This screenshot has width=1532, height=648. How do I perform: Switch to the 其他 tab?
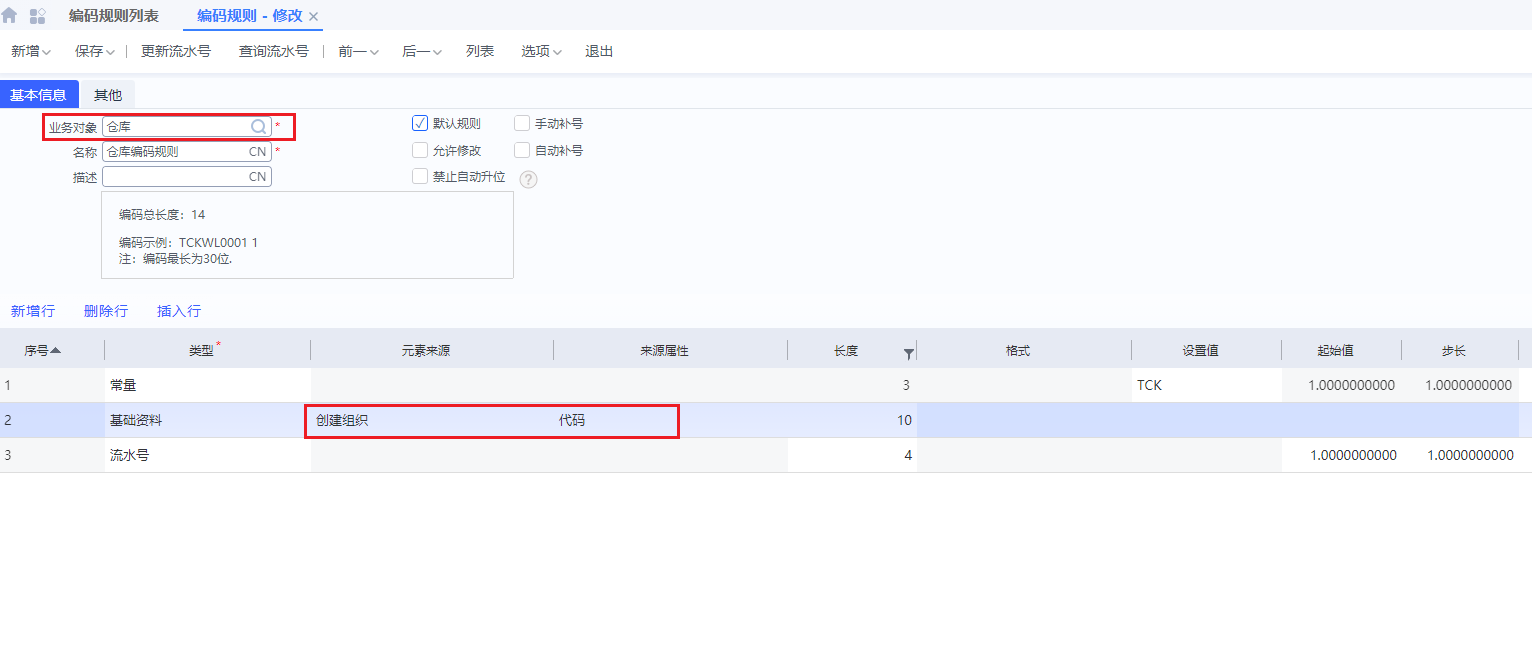[x=108, y=95]
